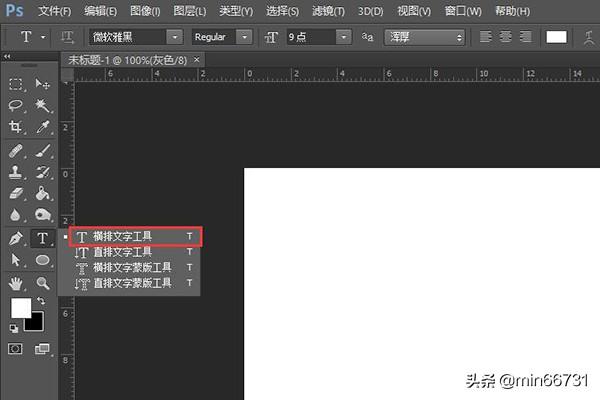Image resolution: width=600 pixels, height=400 pixels.
Task: Select the Sponge tool
Action: click(x=42, y=215)
